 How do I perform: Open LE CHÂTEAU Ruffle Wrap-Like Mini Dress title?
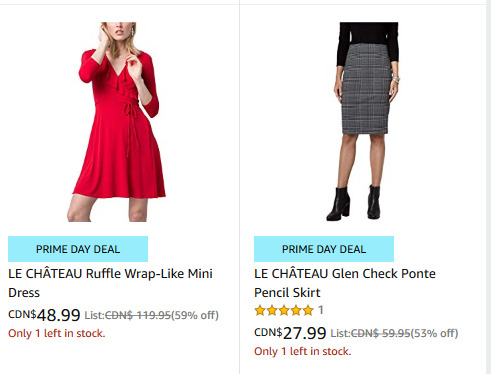coord(110,283)
